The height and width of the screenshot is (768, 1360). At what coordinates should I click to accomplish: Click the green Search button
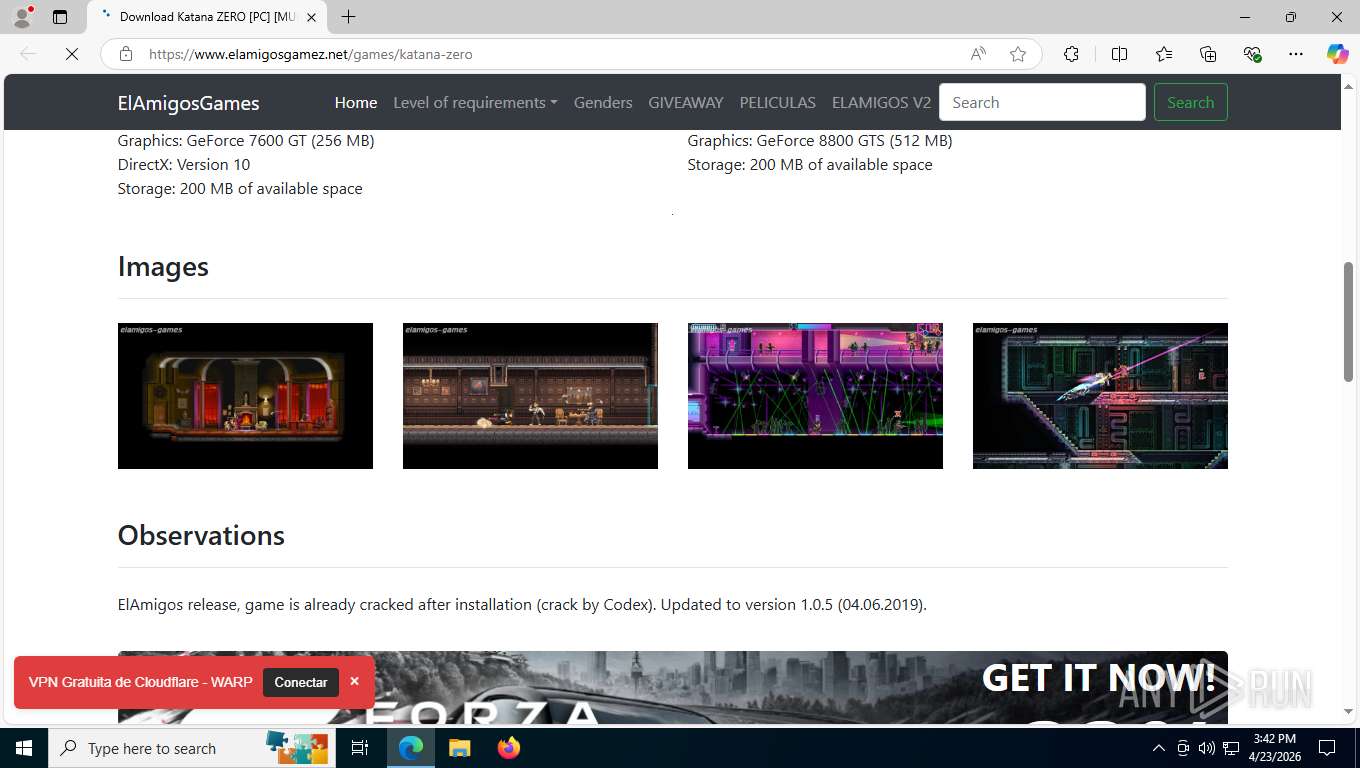pos(1190,102)
